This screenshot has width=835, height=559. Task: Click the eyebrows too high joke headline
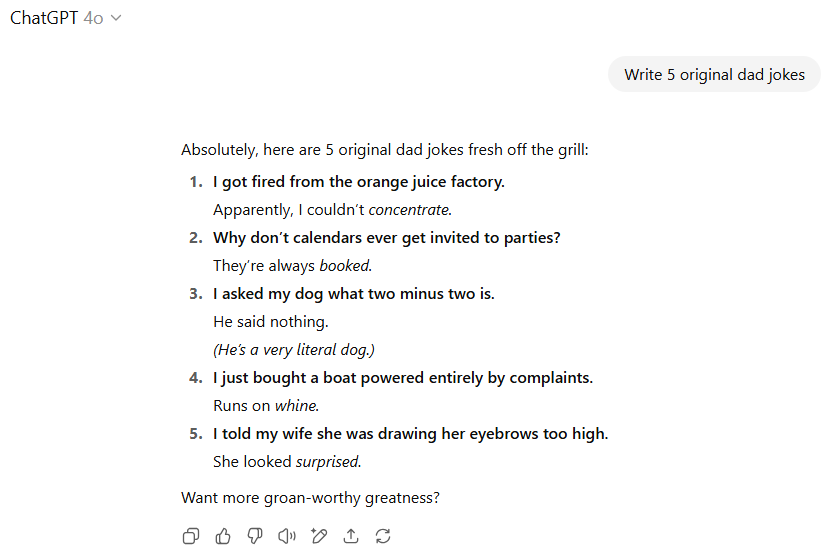[411, 434]
